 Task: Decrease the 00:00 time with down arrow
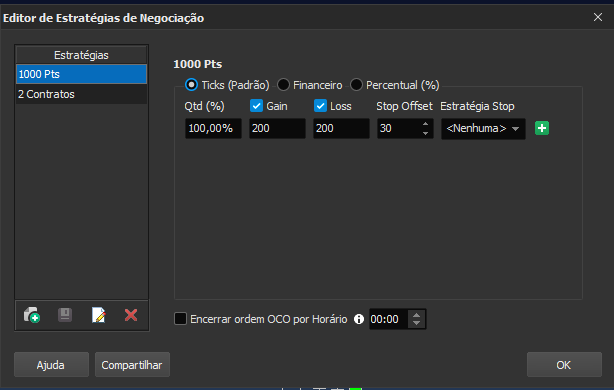click(x=417, y=323)
